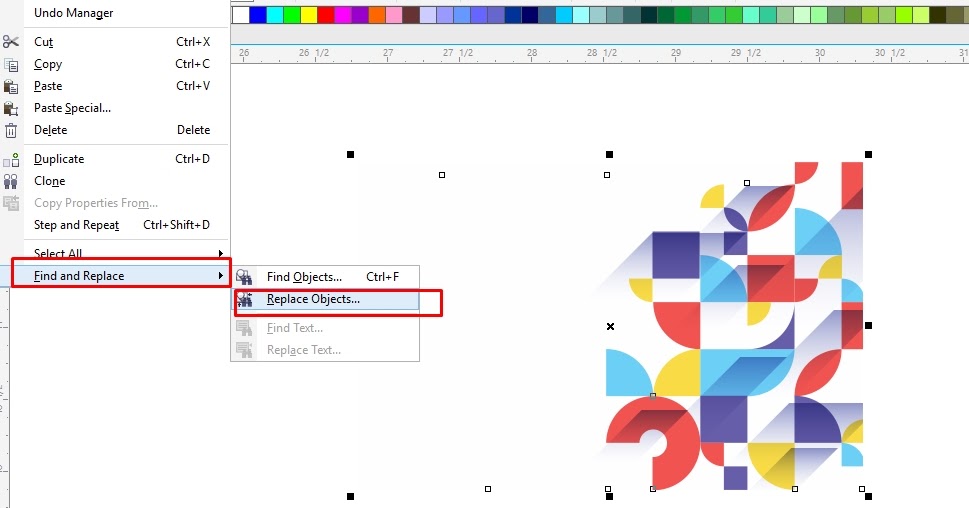The height and width of the screenshot is (508, 969).
Task: Pick the red palette swatch
Action: click(326, 15)
